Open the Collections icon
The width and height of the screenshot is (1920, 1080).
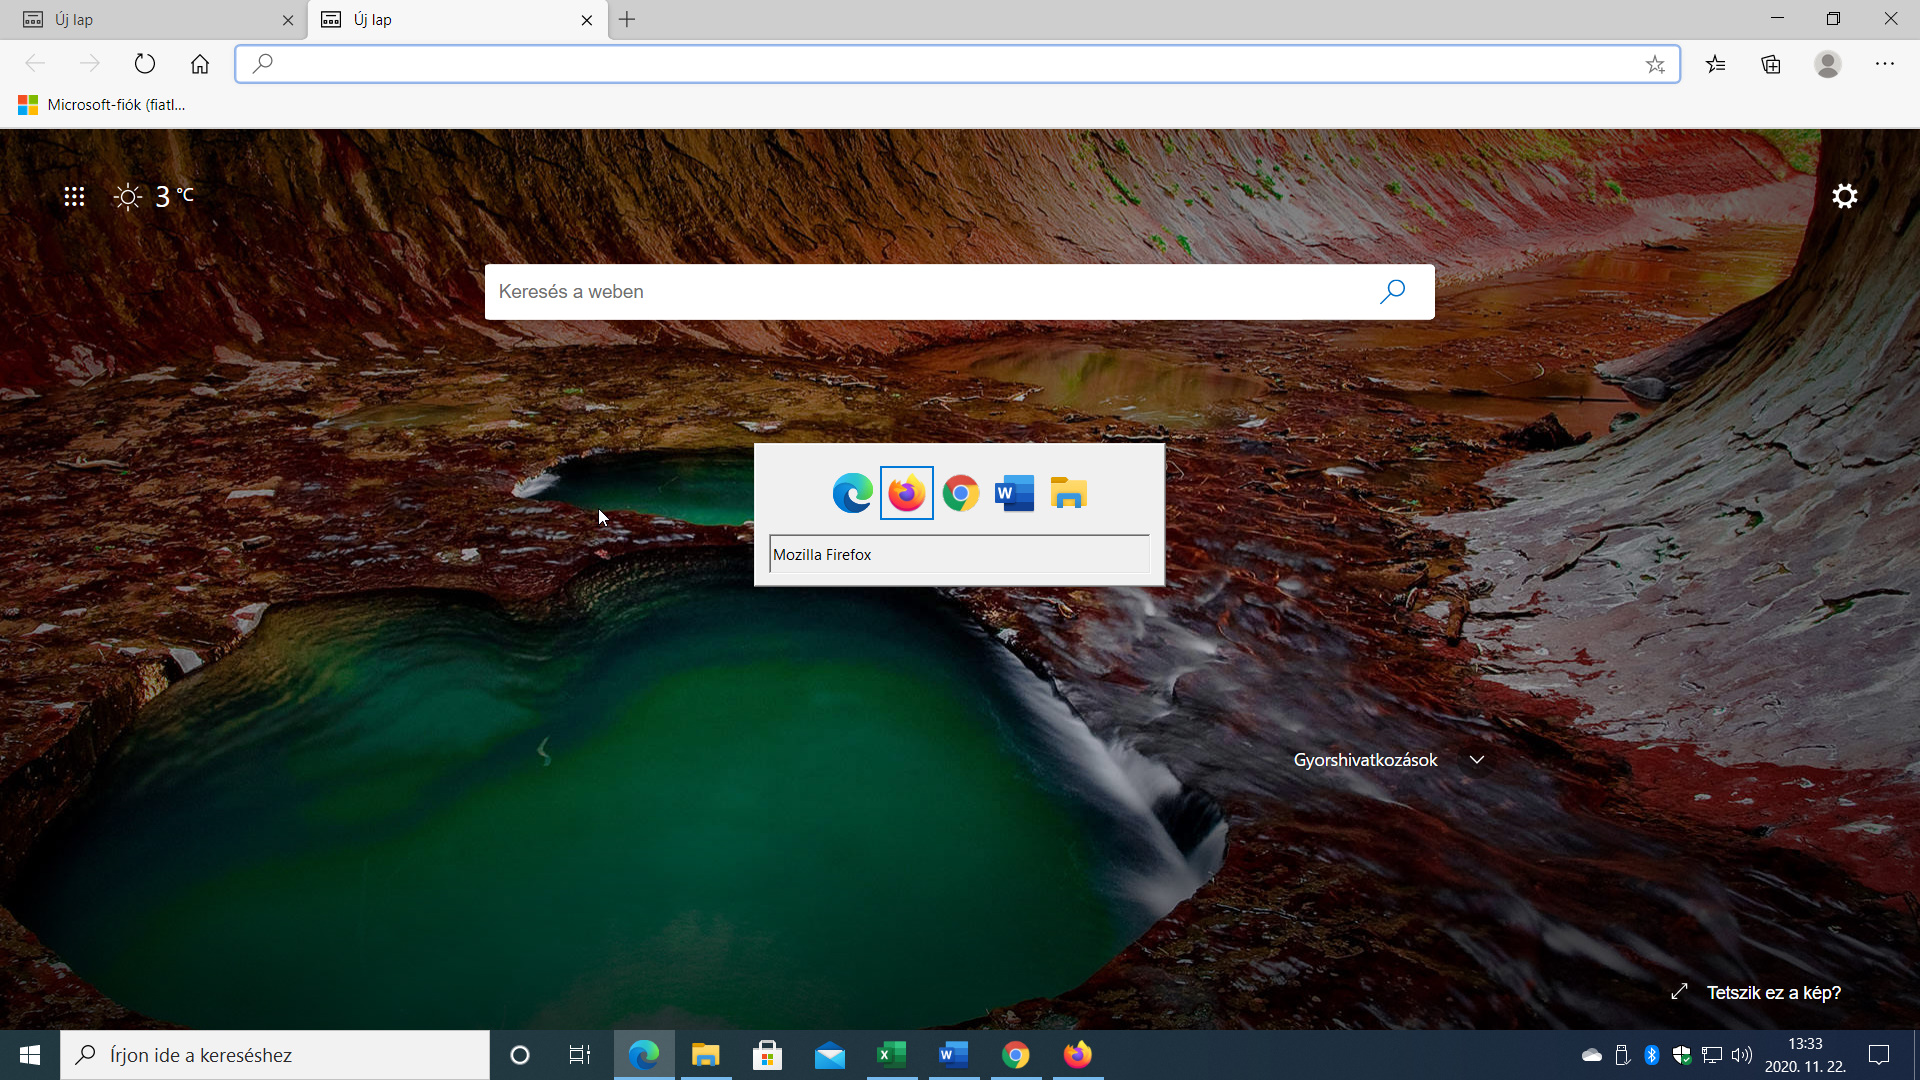point(1771,65)
